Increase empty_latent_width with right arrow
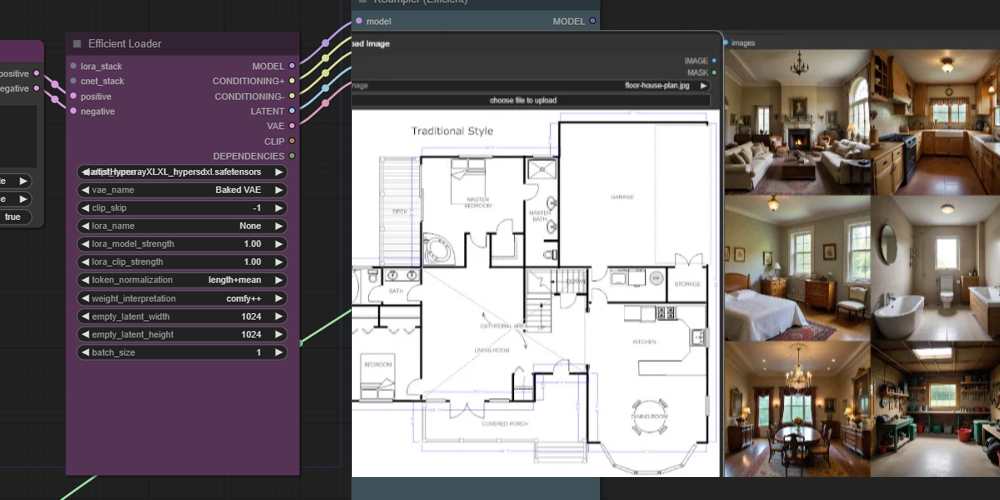The width and height of the screenshot is (1000, 500). 279,316
